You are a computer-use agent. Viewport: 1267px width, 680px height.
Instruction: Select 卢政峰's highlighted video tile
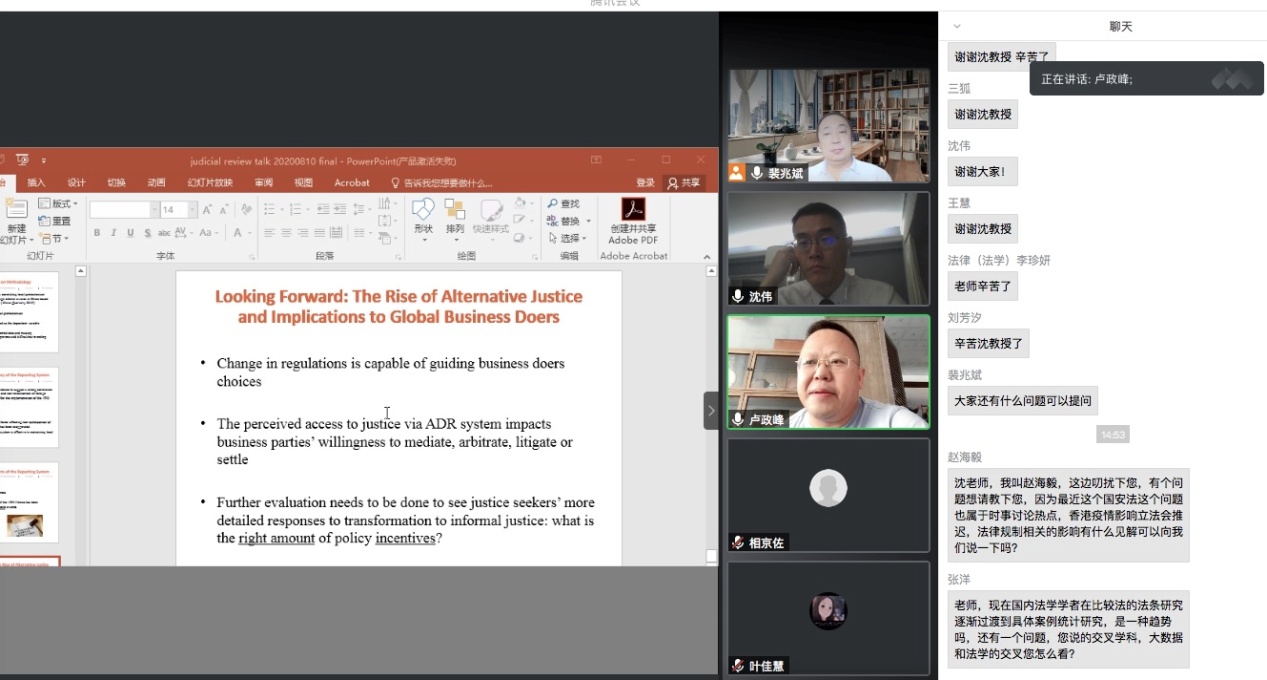click(828, 372)
